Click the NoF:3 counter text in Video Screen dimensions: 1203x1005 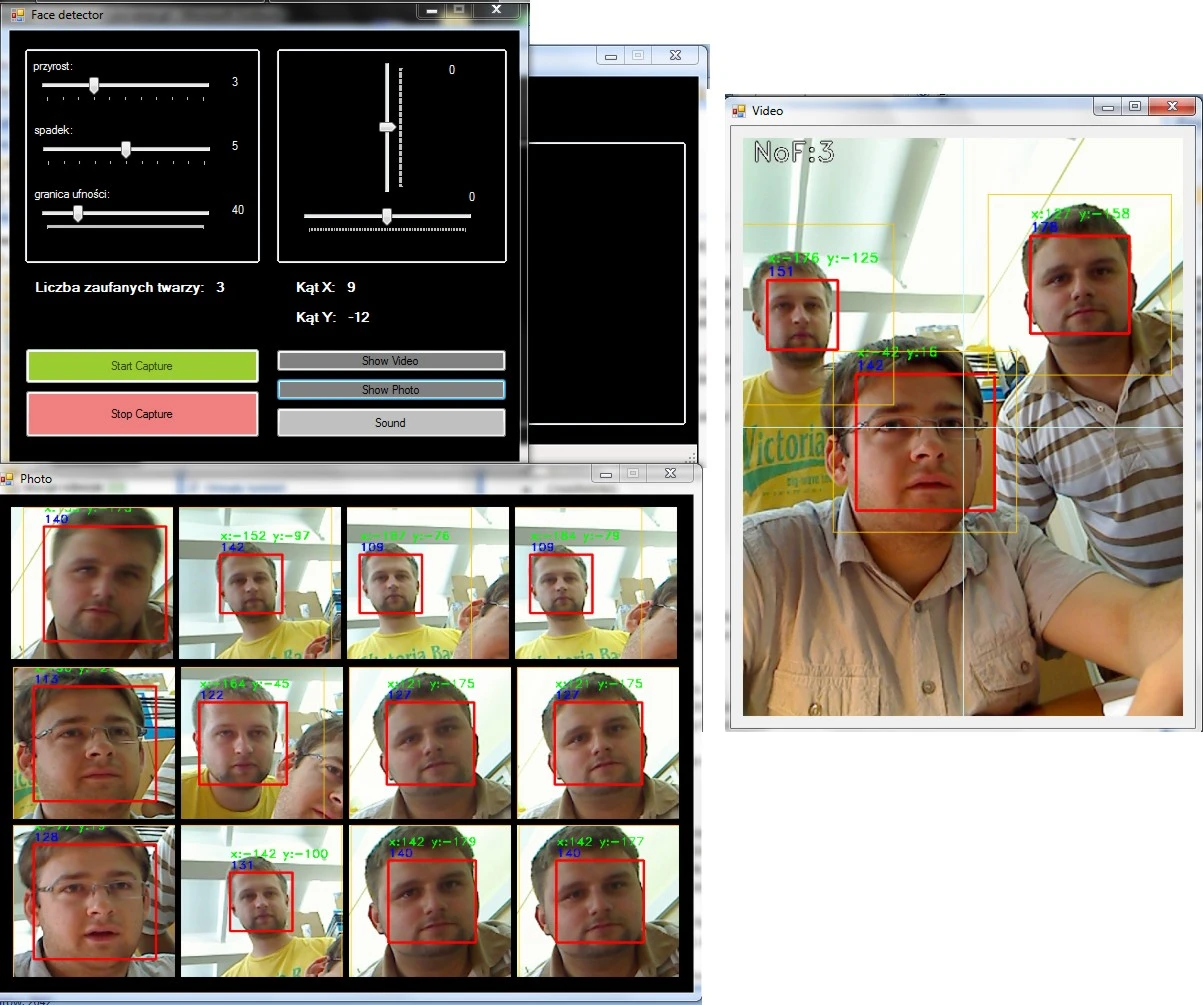(794, 153)
